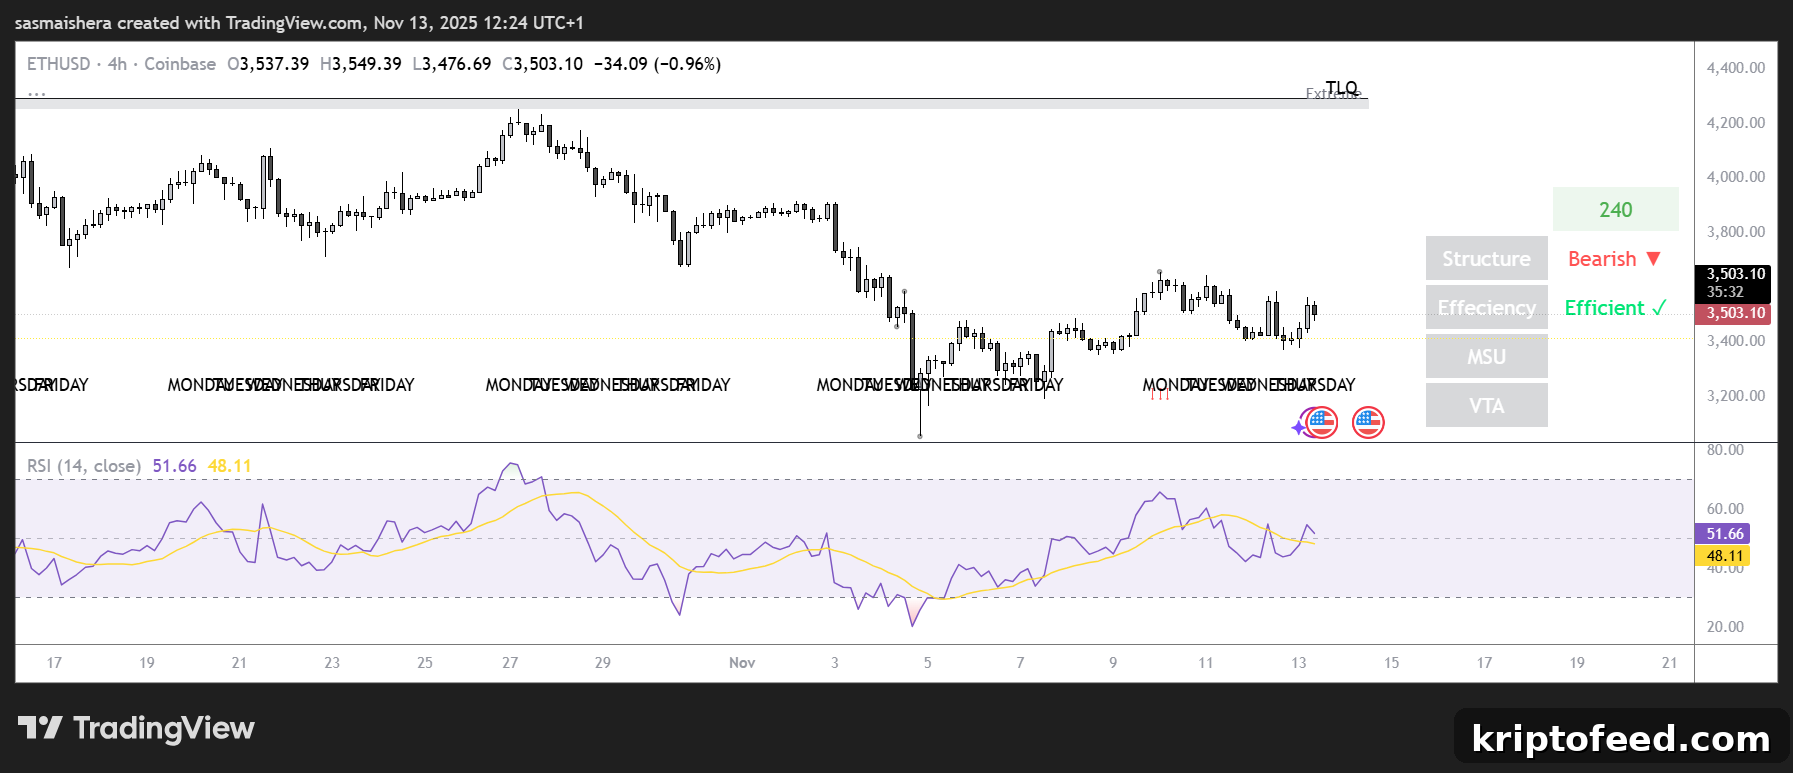Click the US flag event icon with purple ring
The image size is (1793, 773).
[x=1321, y=423]
